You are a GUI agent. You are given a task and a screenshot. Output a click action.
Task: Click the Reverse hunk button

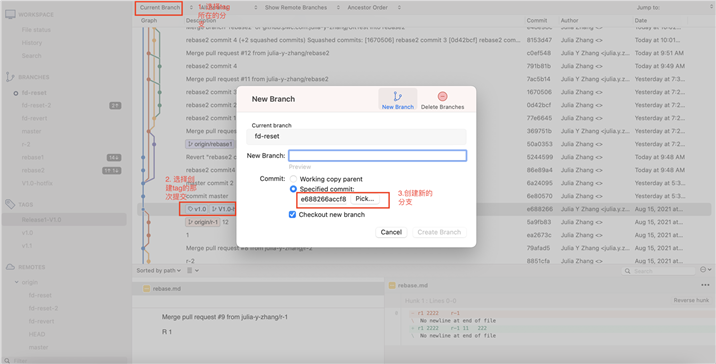pyautogui.click(x=691, y=301)
